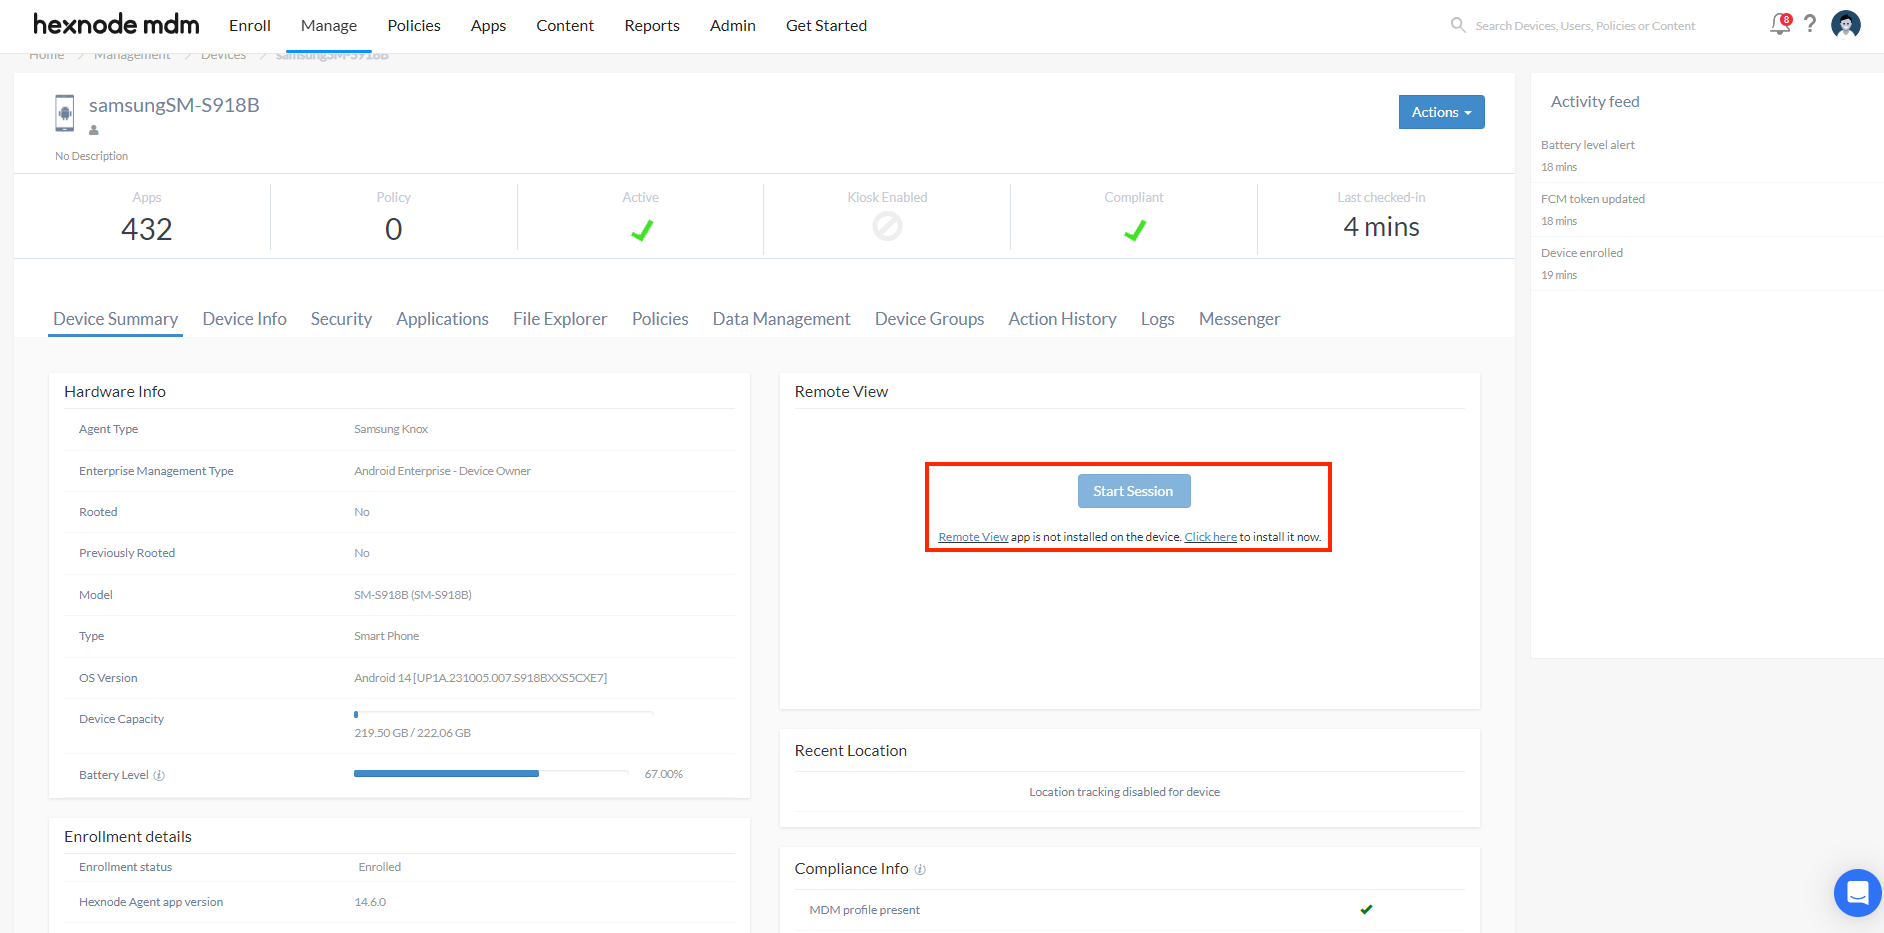Image resolution: width=1884 pixels, height=933 pixels.
Task: Switch to the Applications tab
Action: point(442,319)
